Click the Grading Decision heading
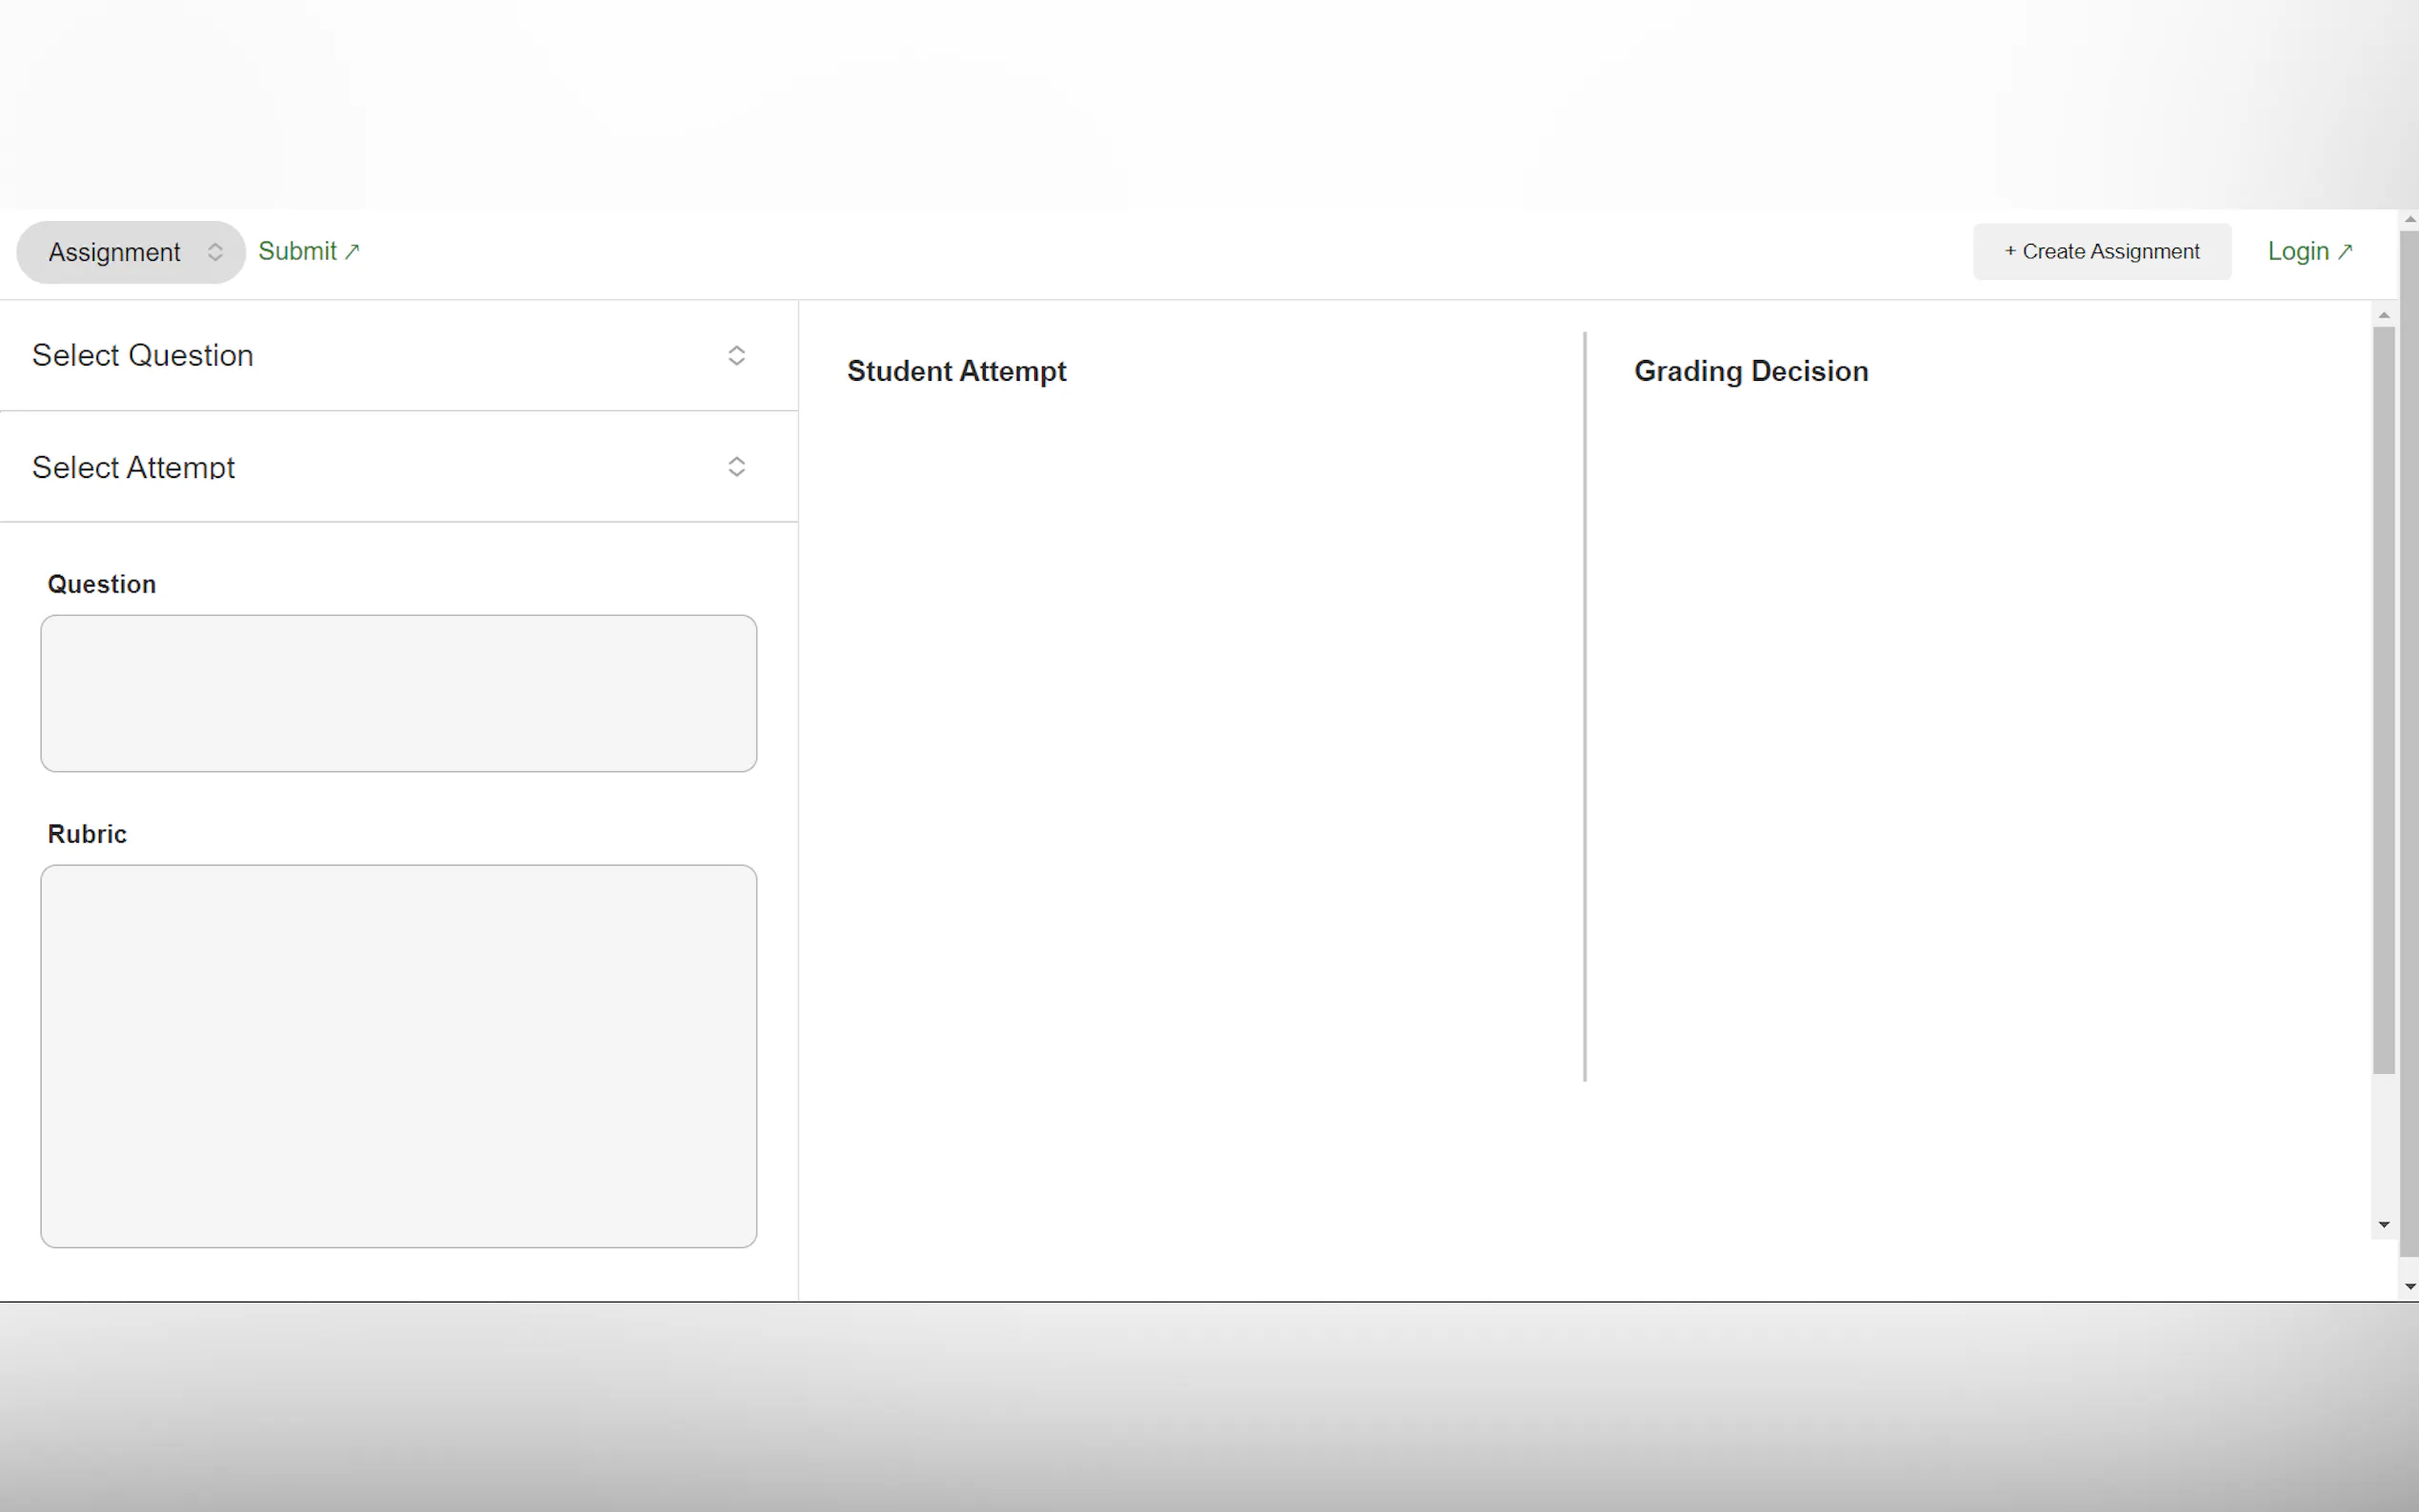 [1750, 371]
